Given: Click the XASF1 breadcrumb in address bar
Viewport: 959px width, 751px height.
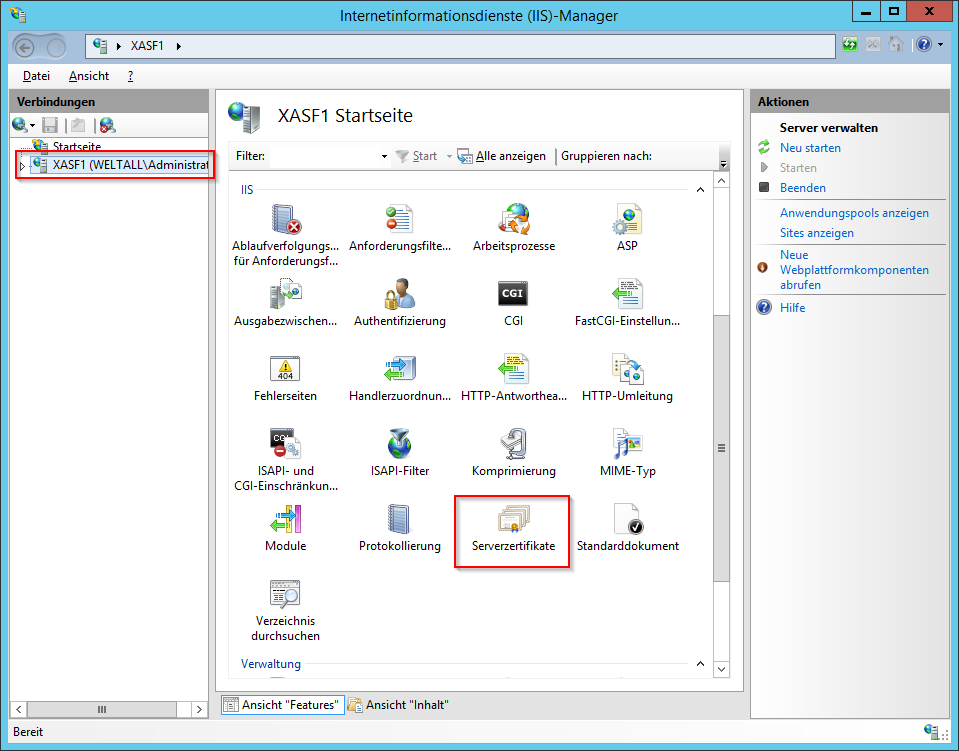Looking at the screenshot, I should click(147, 46).
